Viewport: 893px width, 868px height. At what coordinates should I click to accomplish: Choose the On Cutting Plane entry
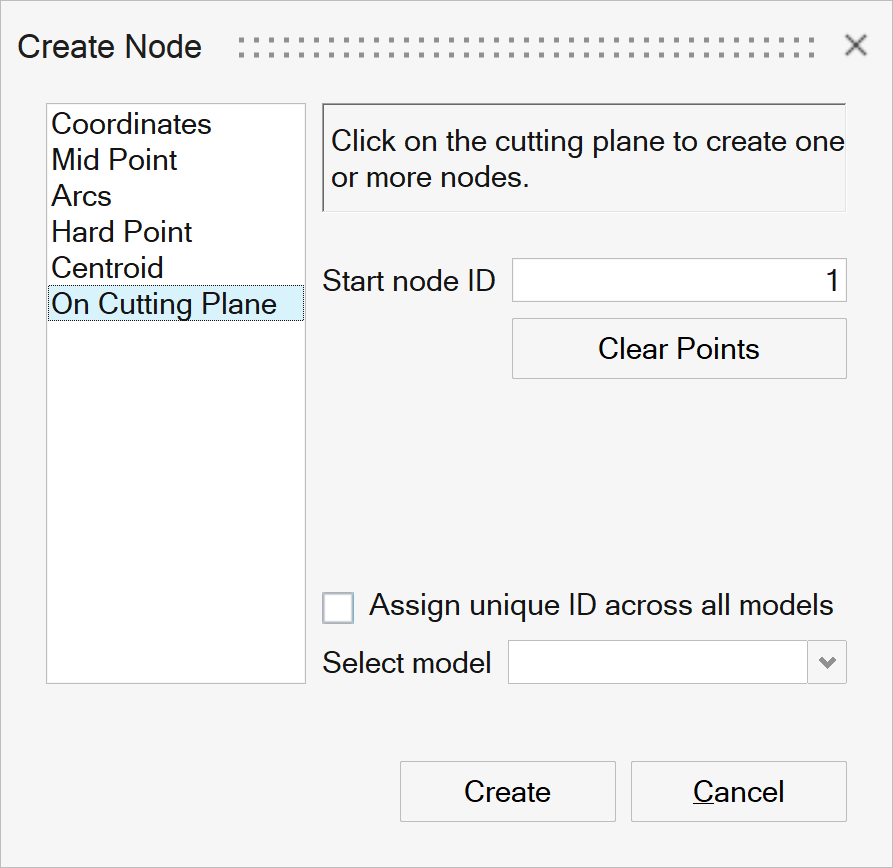click(x=164, y=304)
